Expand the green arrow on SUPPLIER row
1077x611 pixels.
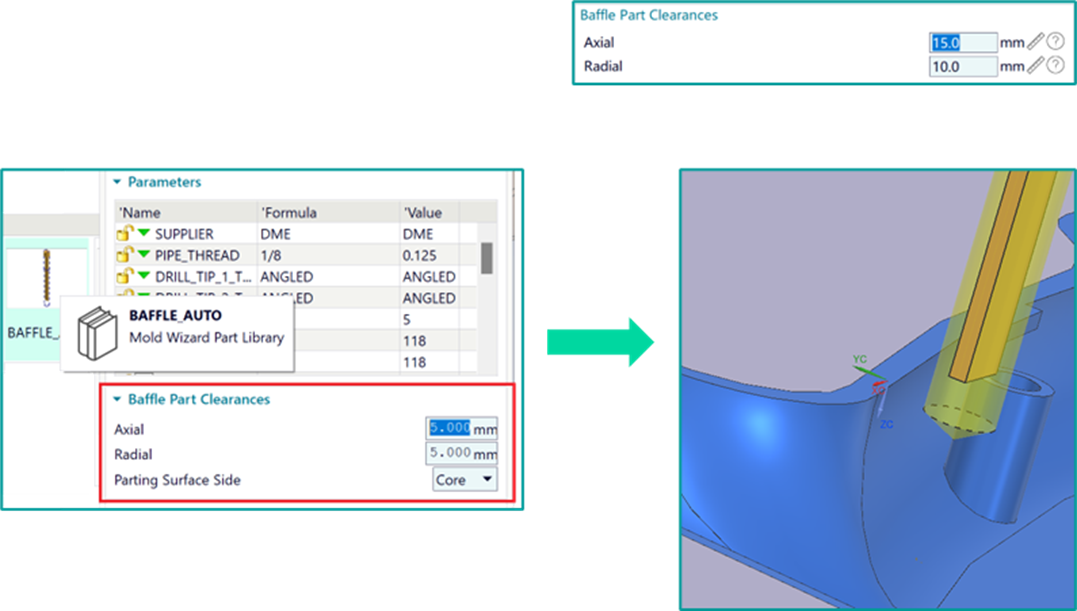(x=145, y=234)
